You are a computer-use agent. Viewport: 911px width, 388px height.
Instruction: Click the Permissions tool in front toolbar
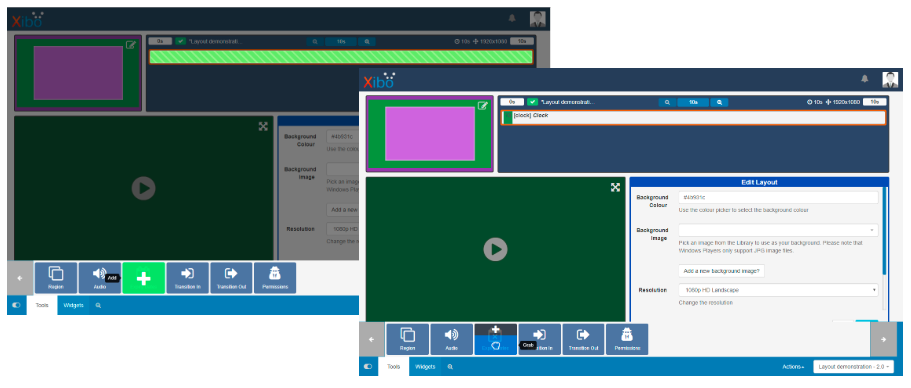[627, 339]
